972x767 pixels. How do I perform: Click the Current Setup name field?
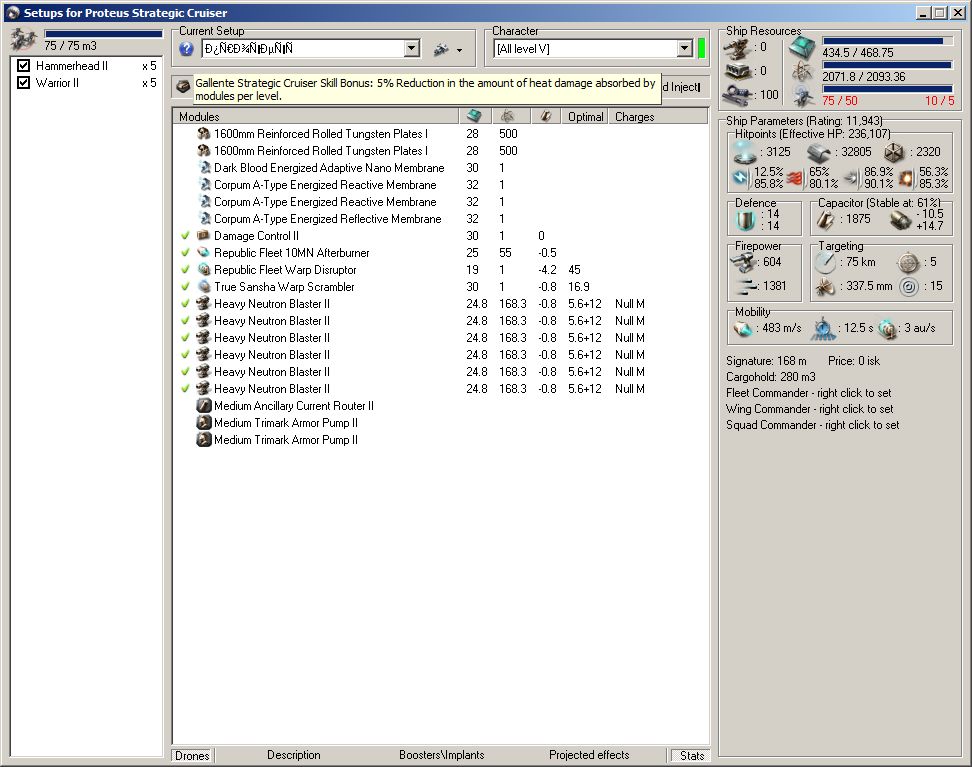(x=304, y=48)
